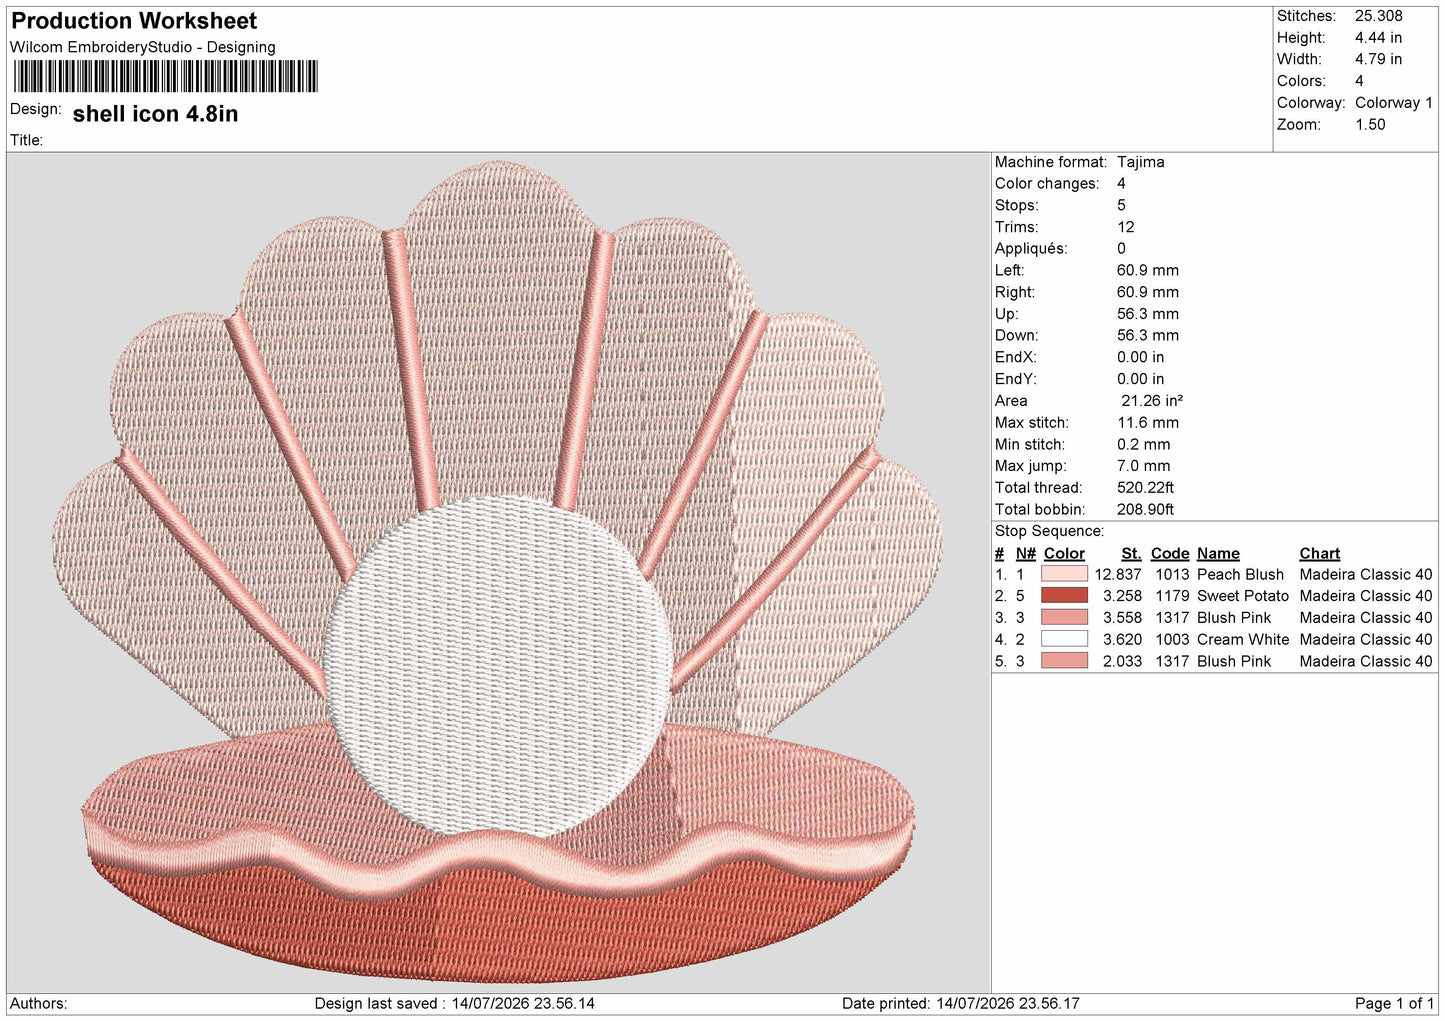Click the Max stitch value 11.6 mm

coord(1148,423)
